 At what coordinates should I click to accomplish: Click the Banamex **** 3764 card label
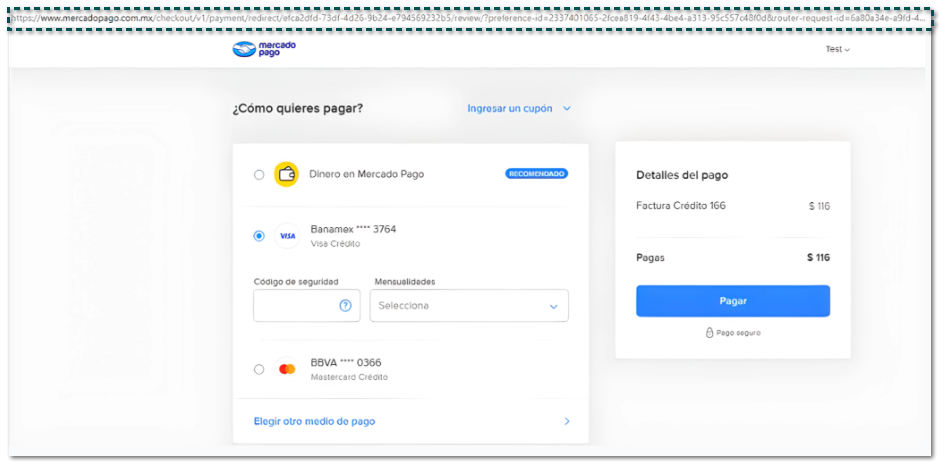pos(353,229)
